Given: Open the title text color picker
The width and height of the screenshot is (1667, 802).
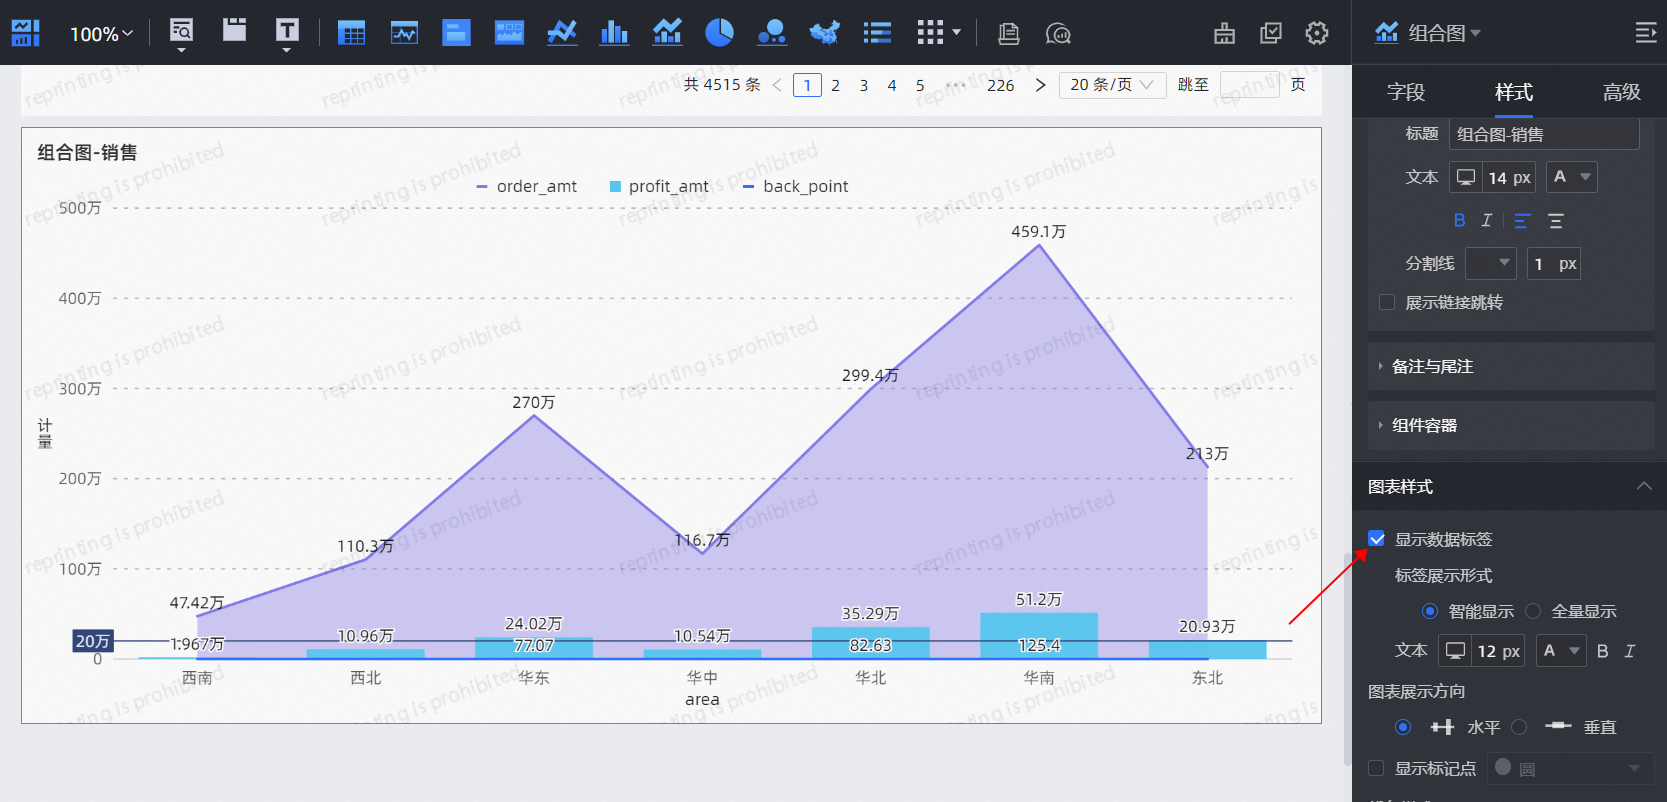Looking at the screenshot, I should [x=1571, y=177].
